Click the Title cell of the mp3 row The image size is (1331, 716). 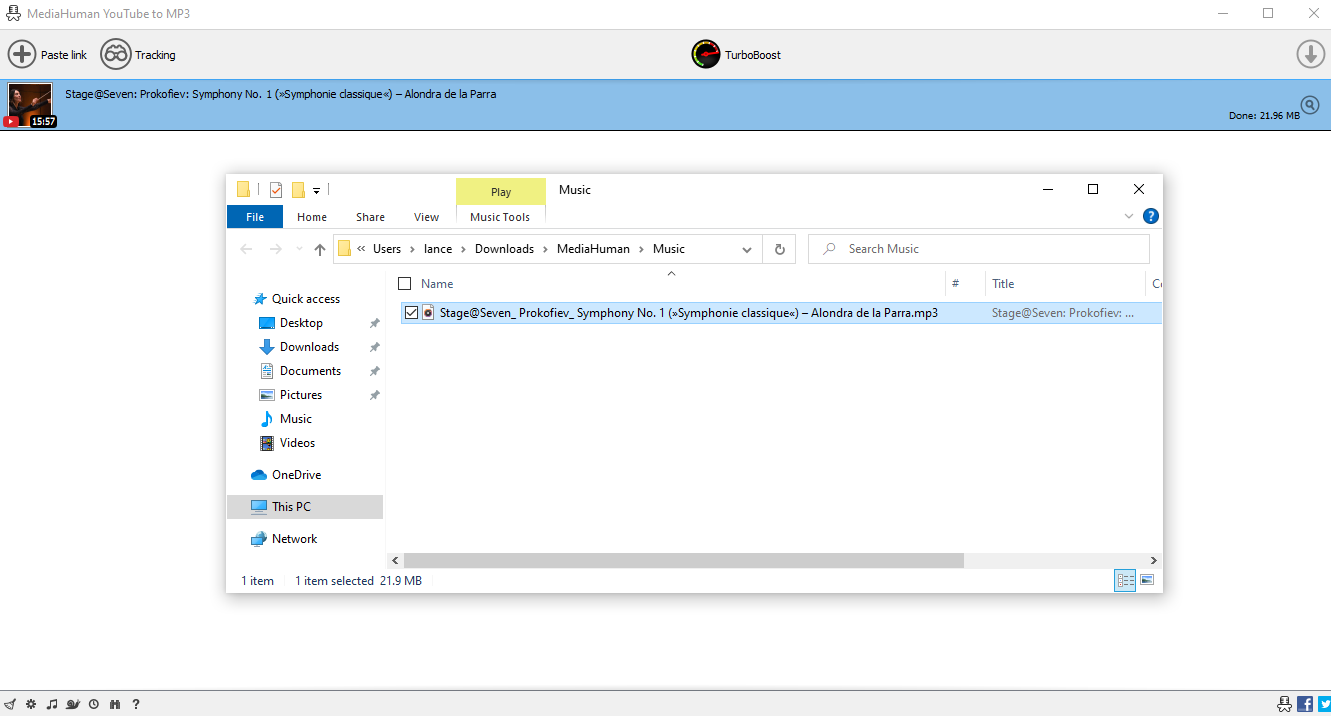[1063, 313]
